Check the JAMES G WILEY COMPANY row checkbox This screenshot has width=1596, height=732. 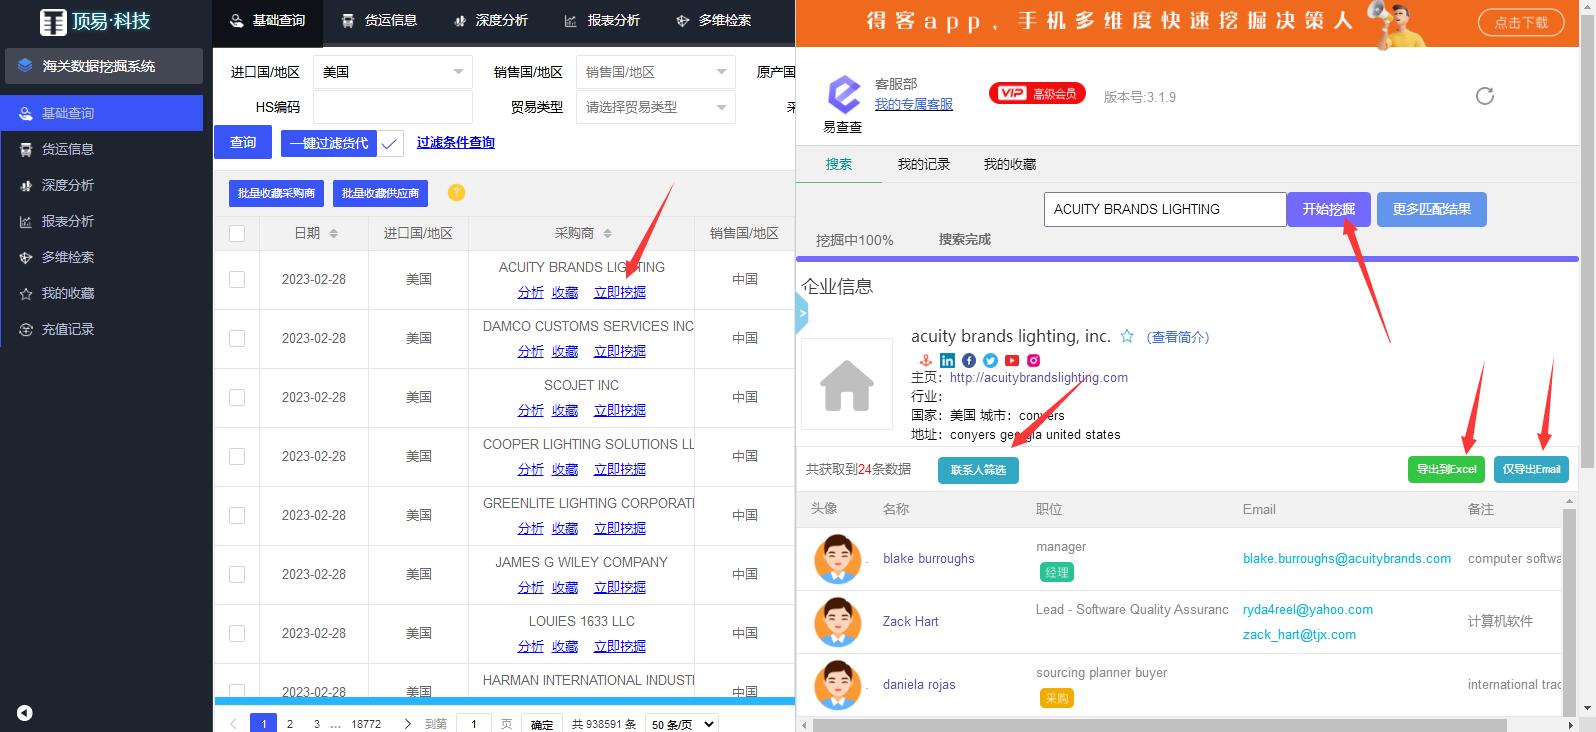tap(237, 574)
